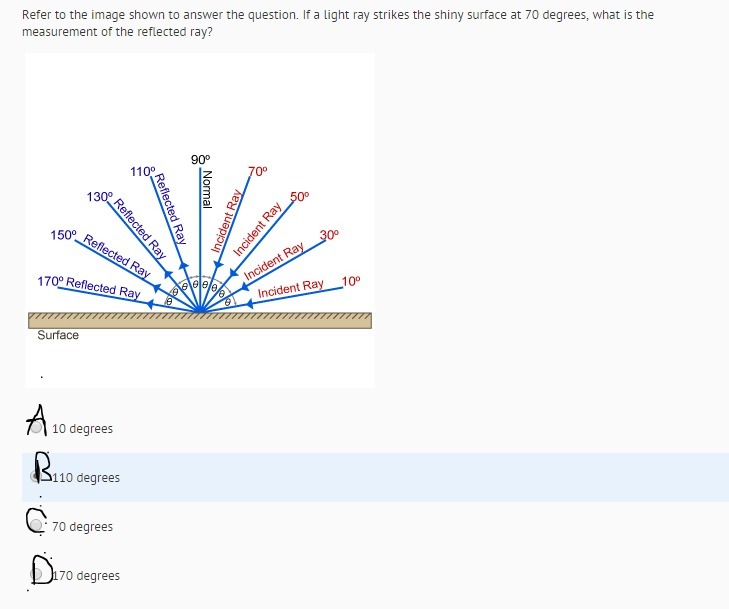Choose the 70 degrees radio option
Screen dimensions: 729x609
tap(37, 525)
